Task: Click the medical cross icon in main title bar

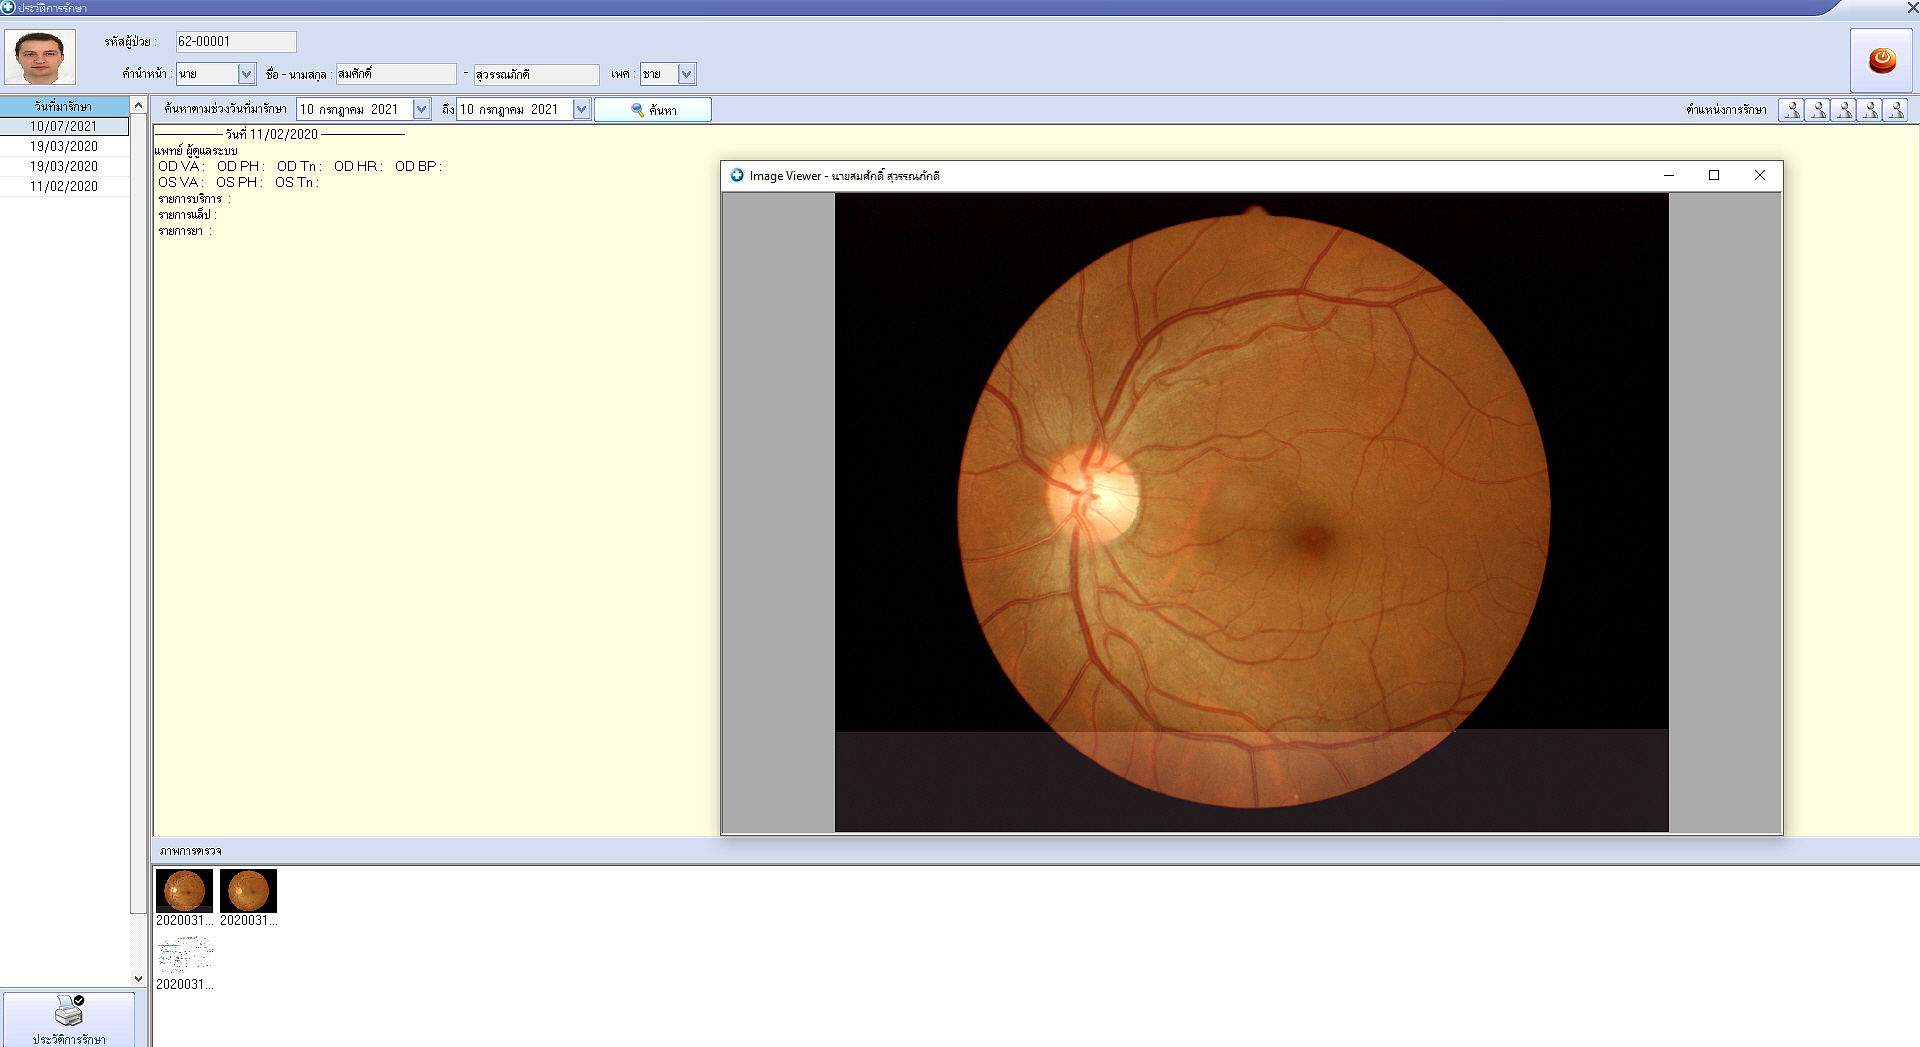Action: [8, 7]
